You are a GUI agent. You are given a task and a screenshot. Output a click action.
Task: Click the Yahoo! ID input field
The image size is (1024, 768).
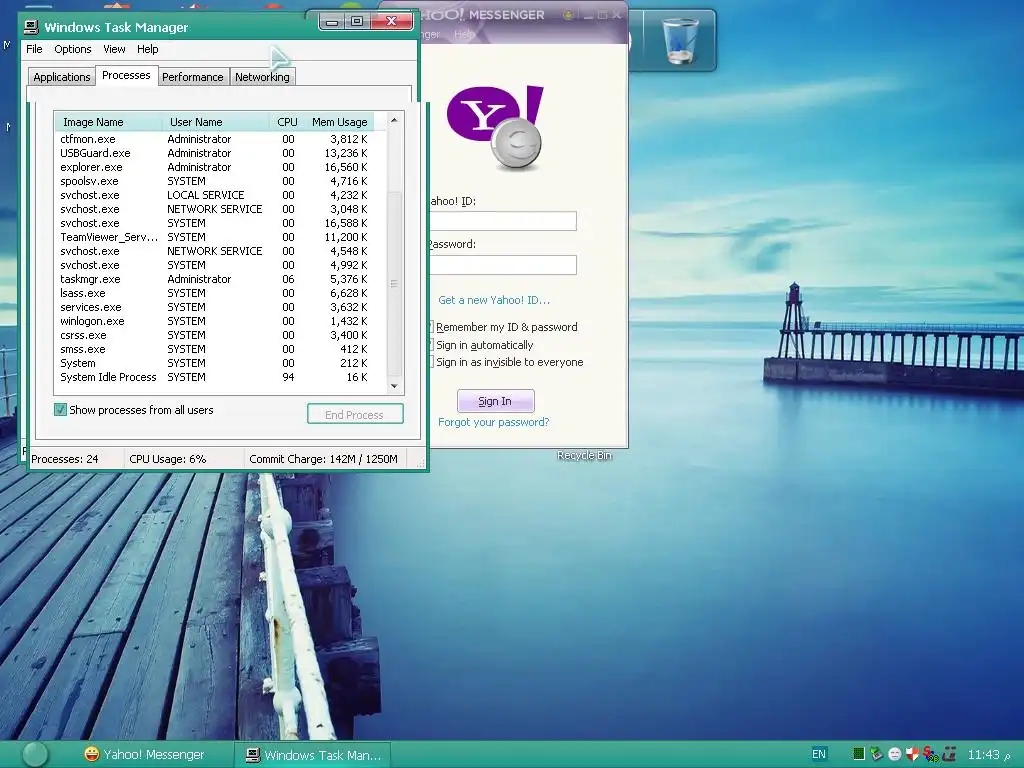[503, 221]
